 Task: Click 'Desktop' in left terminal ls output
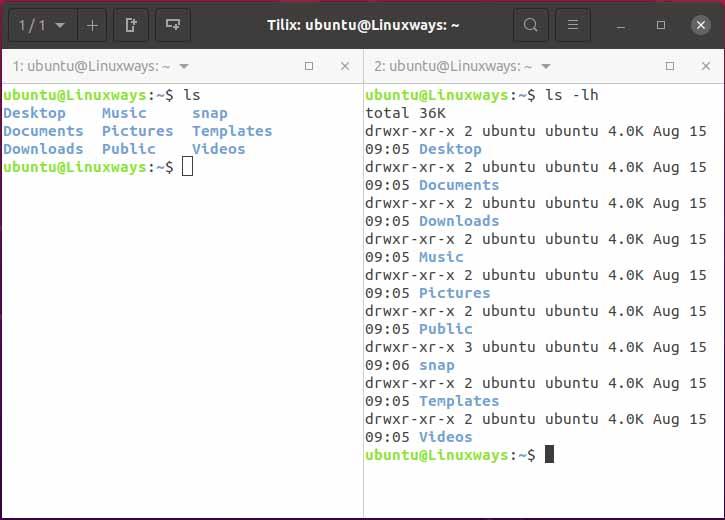click(x=35, y=113)
